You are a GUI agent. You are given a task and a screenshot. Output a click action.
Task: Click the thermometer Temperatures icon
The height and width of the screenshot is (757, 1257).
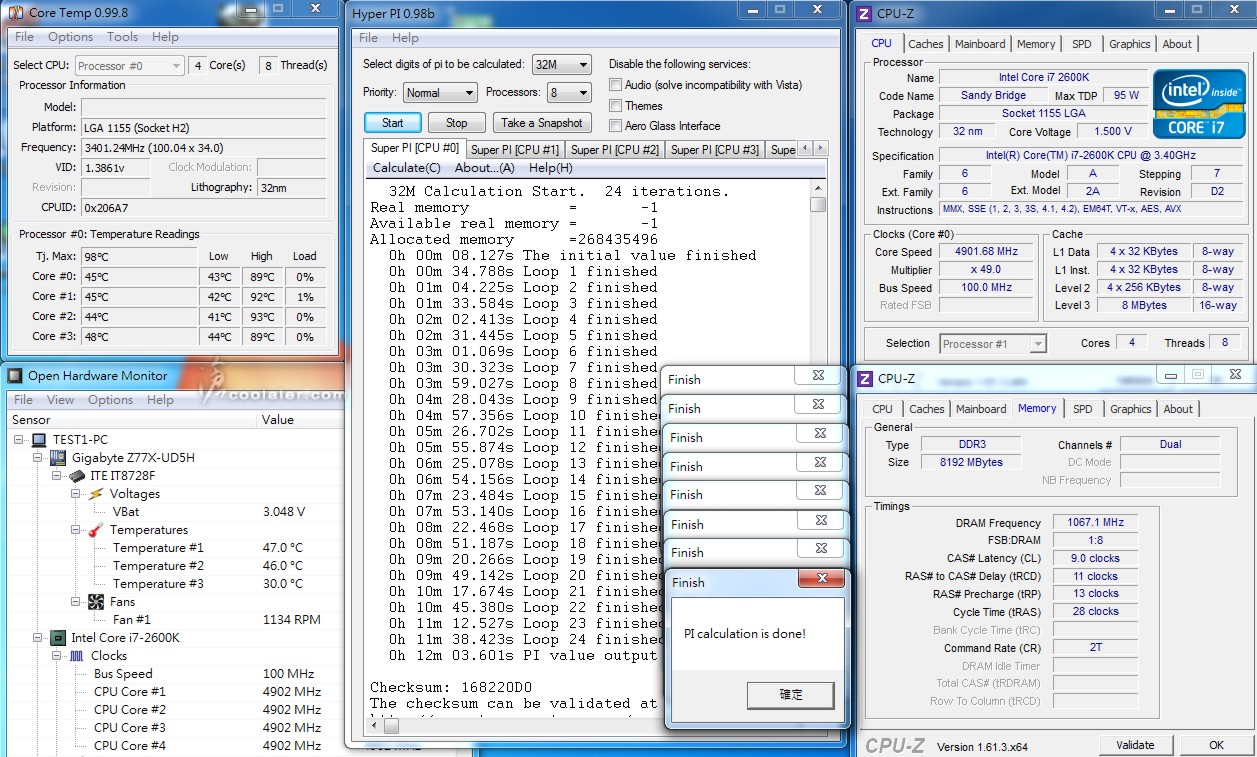click(96, 530)
